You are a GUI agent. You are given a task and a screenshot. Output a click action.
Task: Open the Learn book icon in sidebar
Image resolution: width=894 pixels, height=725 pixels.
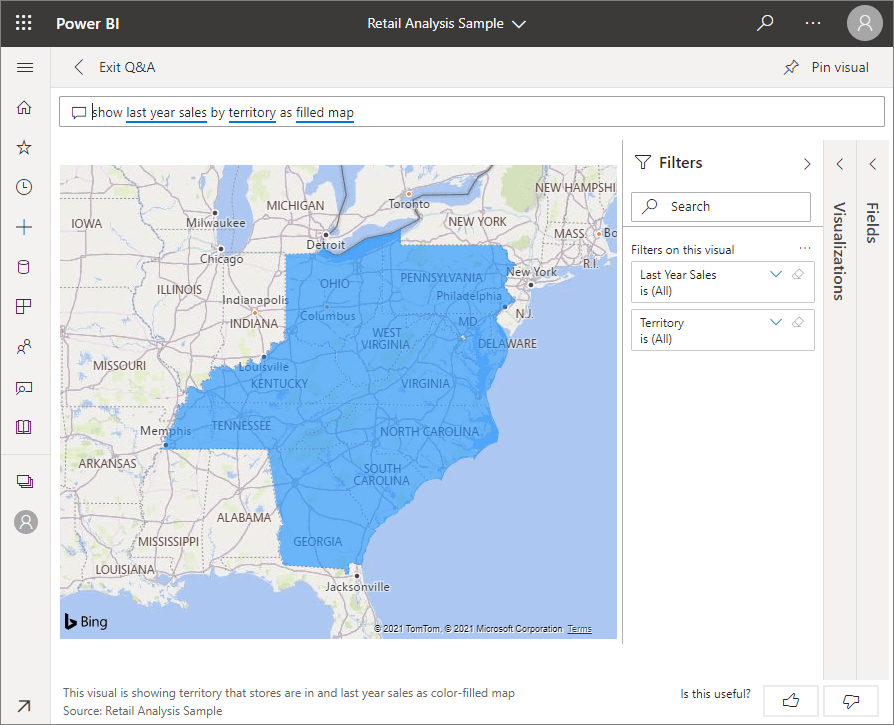coord(24,427)
